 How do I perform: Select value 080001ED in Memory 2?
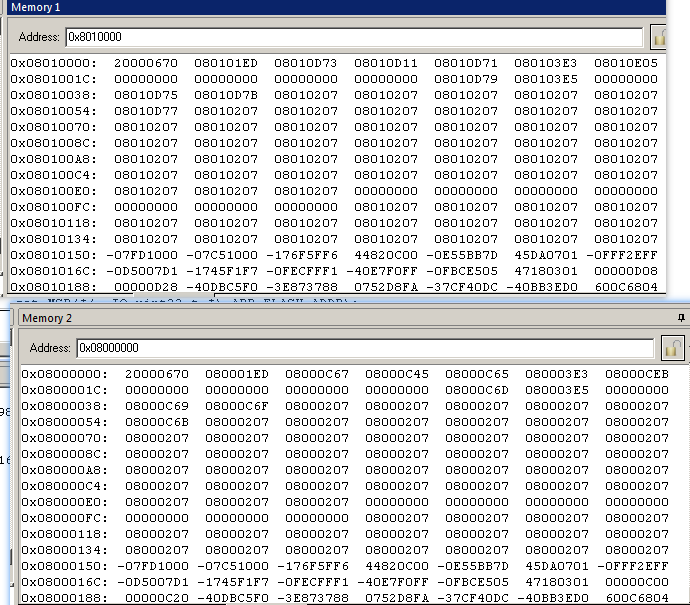[x=237, y=374]
